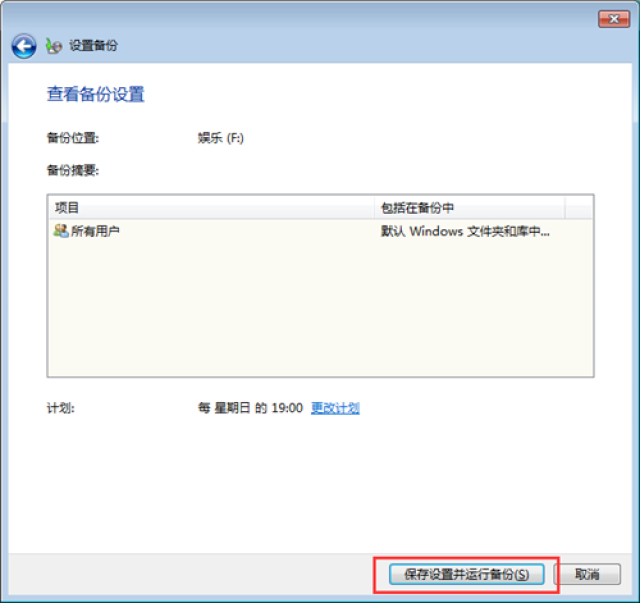640x603 pixels.
Task: Select the 所有用户 row
Action: 320,231
